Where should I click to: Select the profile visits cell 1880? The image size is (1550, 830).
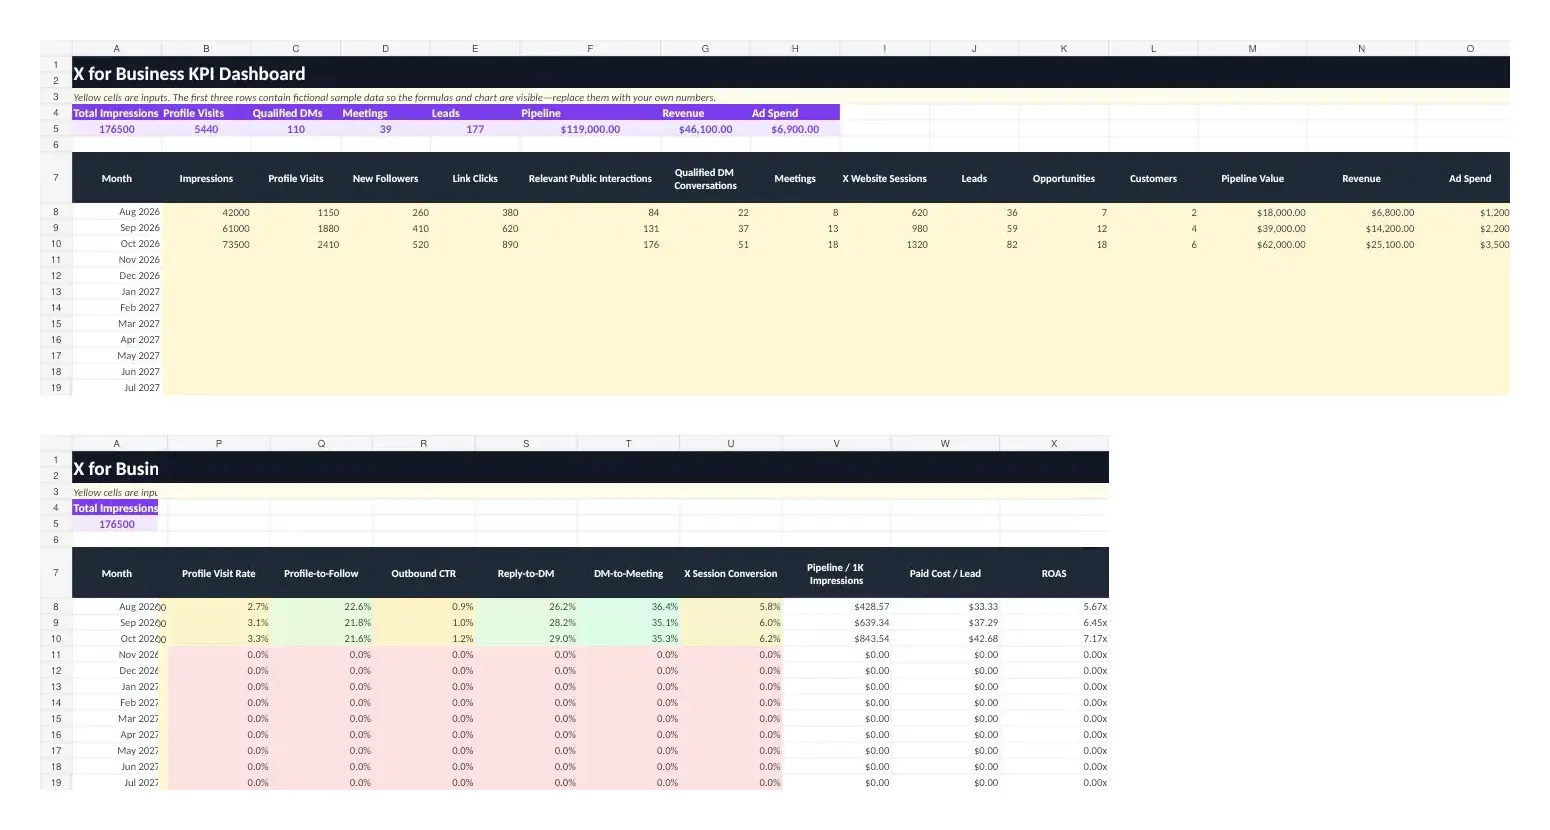tap(296, 228)
